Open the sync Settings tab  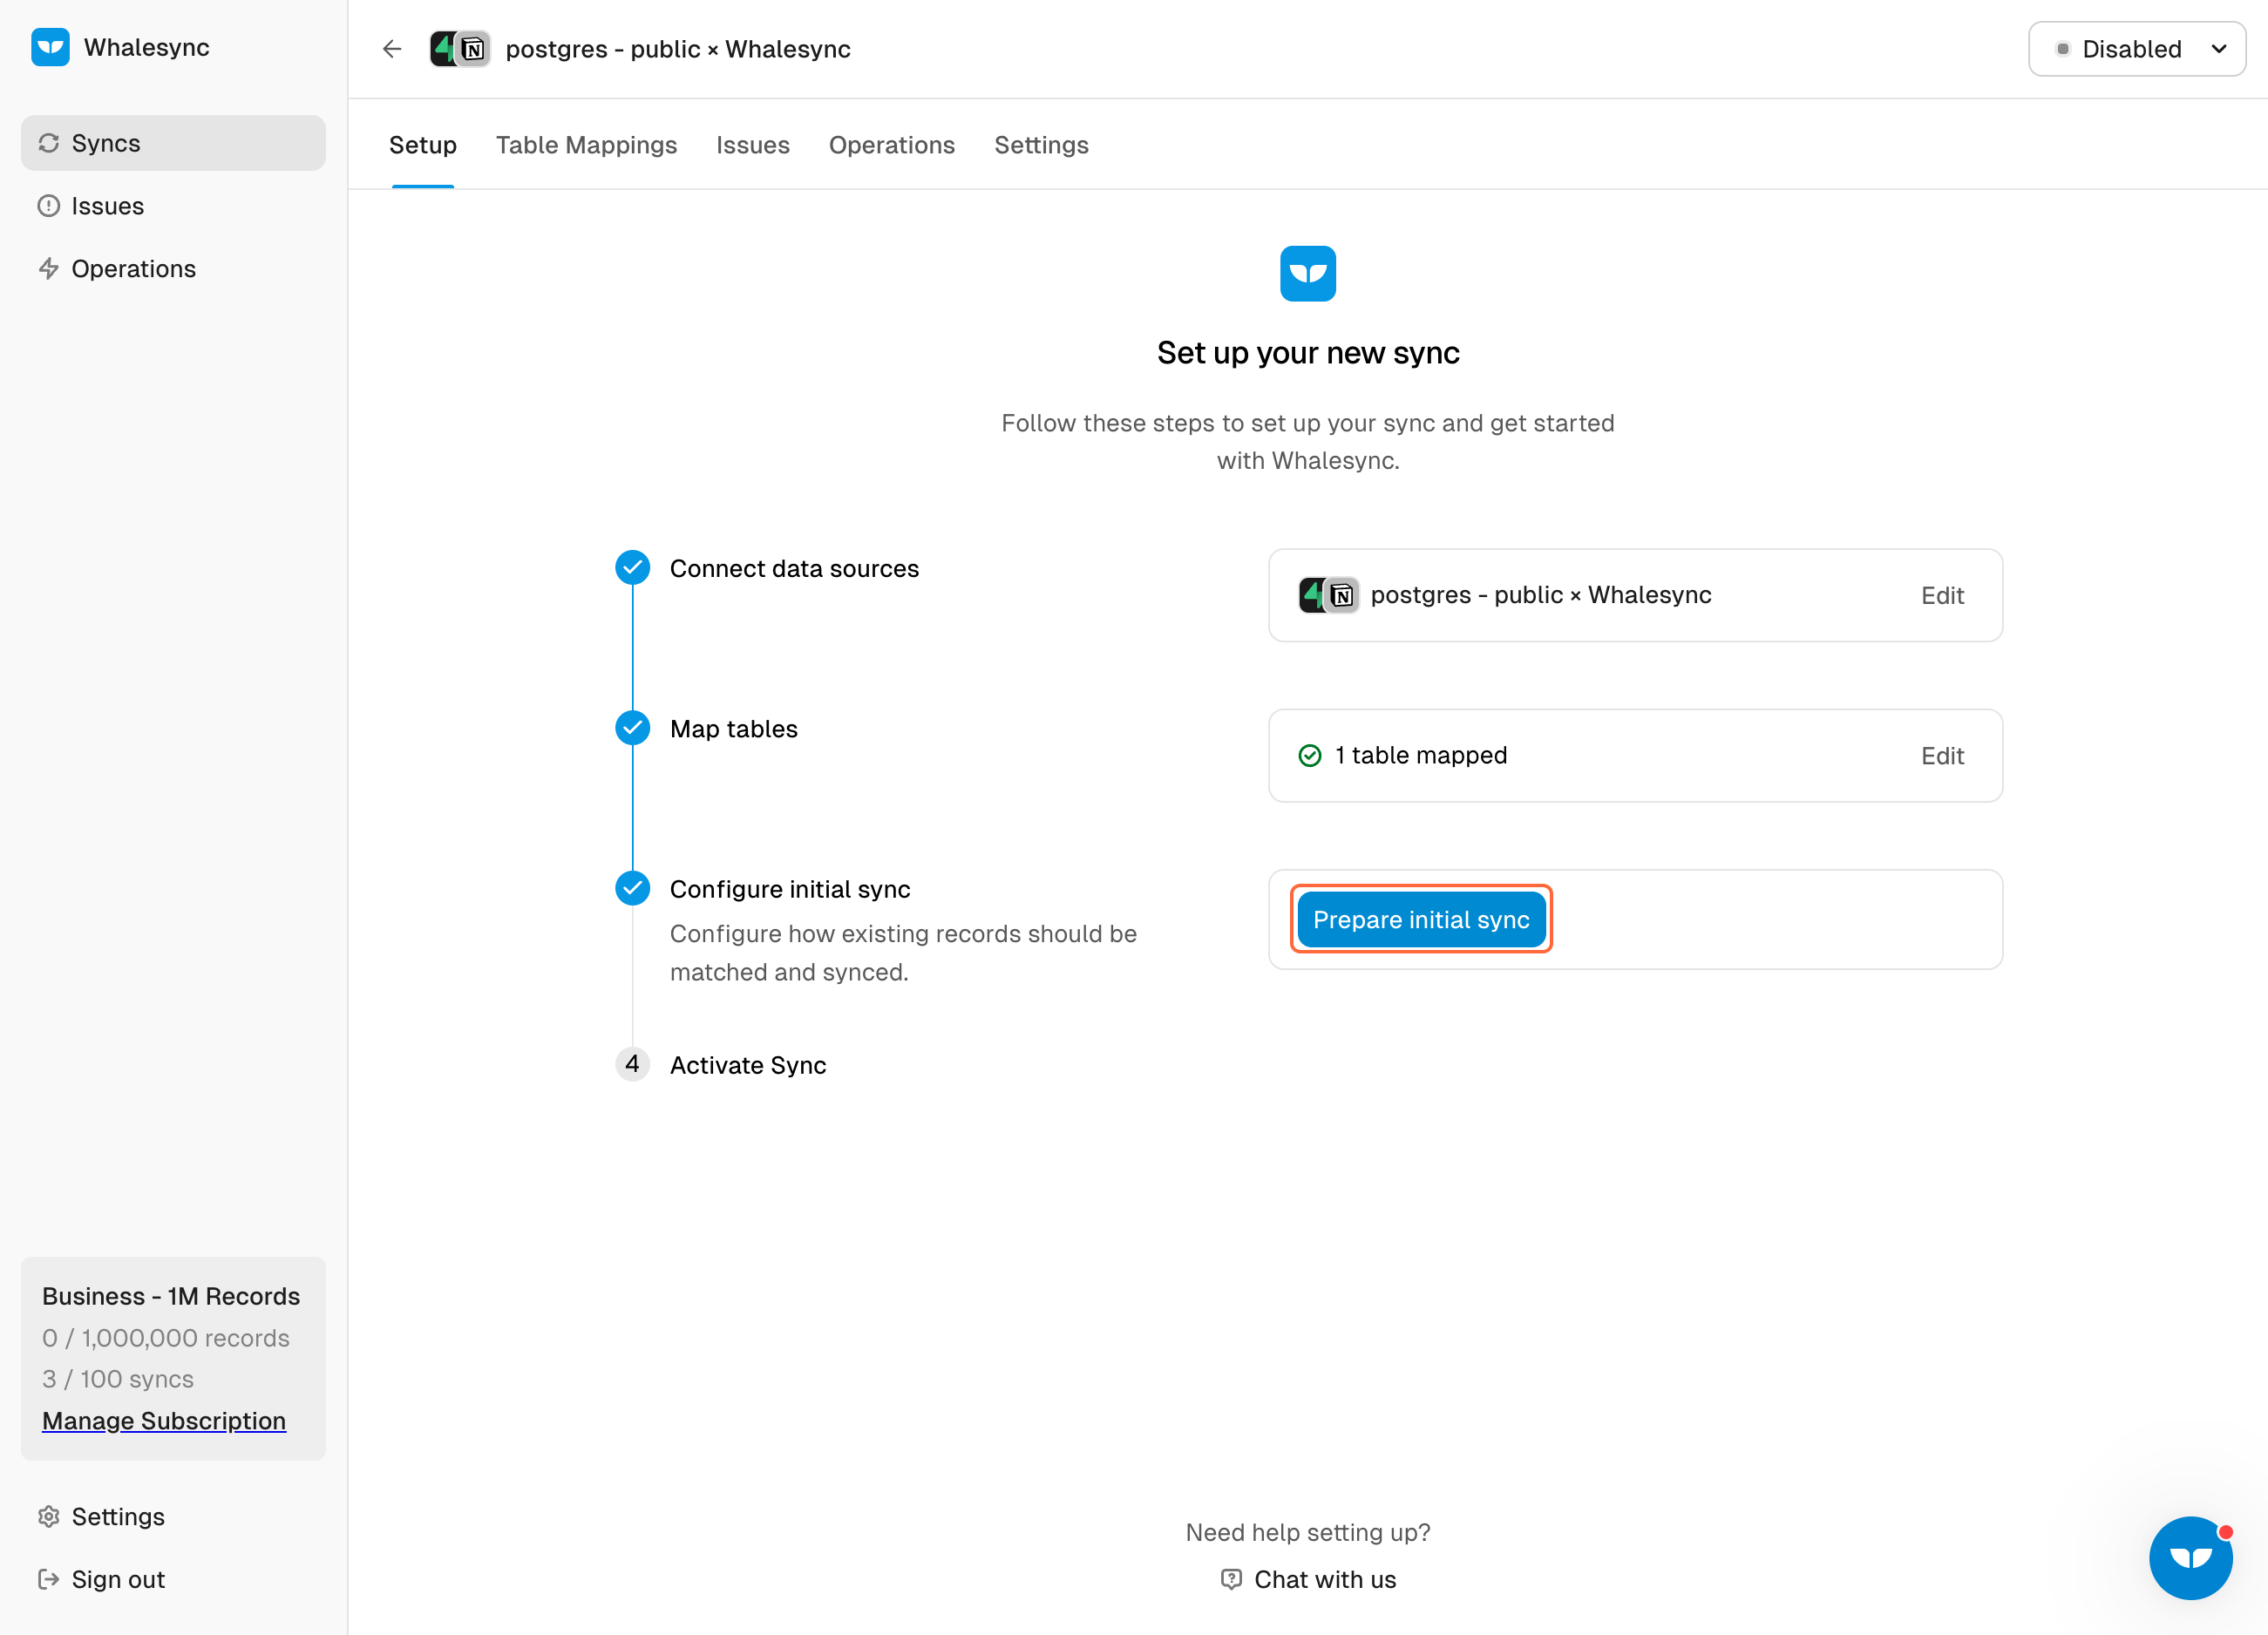click(x=1041, y=145)
